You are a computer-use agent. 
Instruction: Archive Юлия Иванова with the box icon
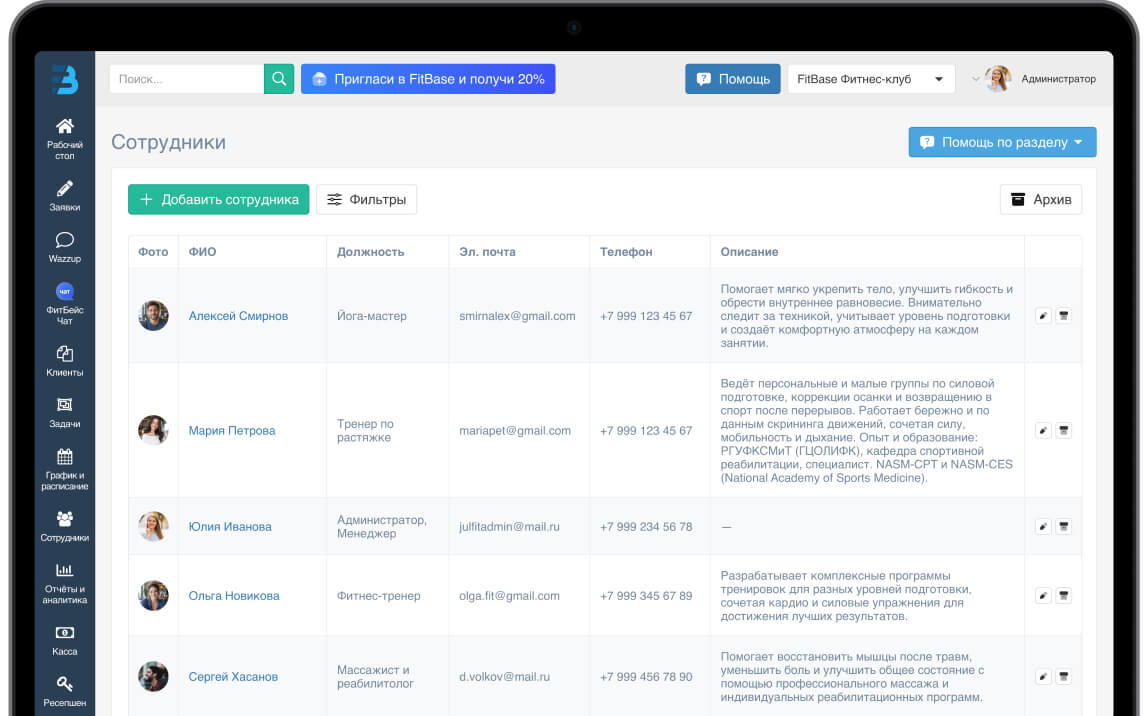(1063, 526)
